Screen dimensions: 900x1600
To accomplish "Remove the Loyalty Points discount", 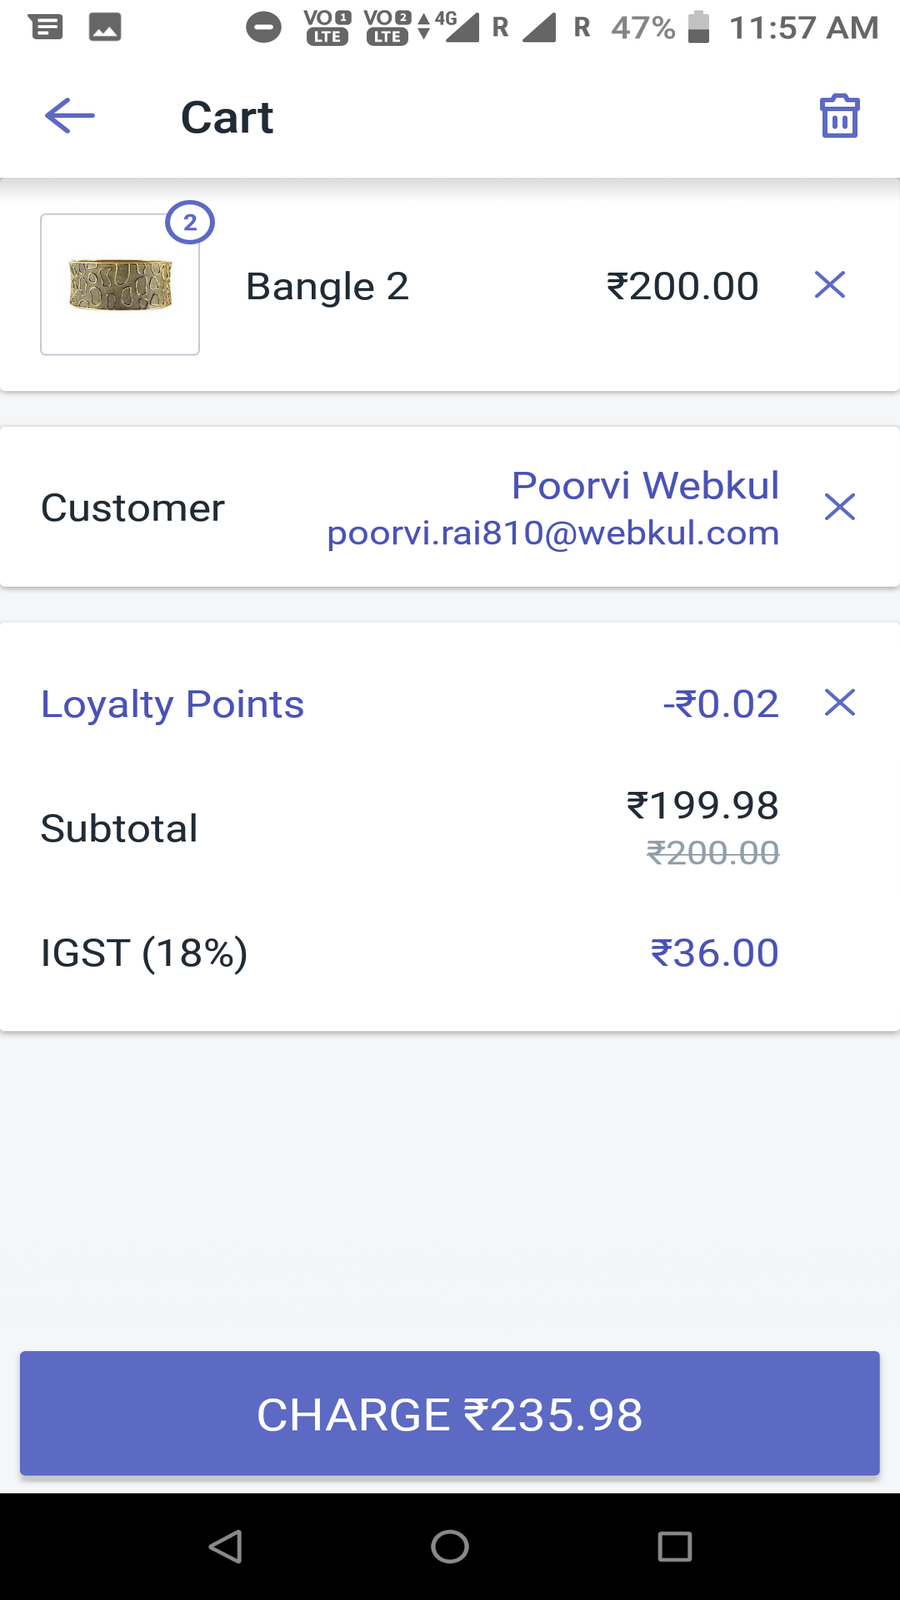I will point(839,703).
